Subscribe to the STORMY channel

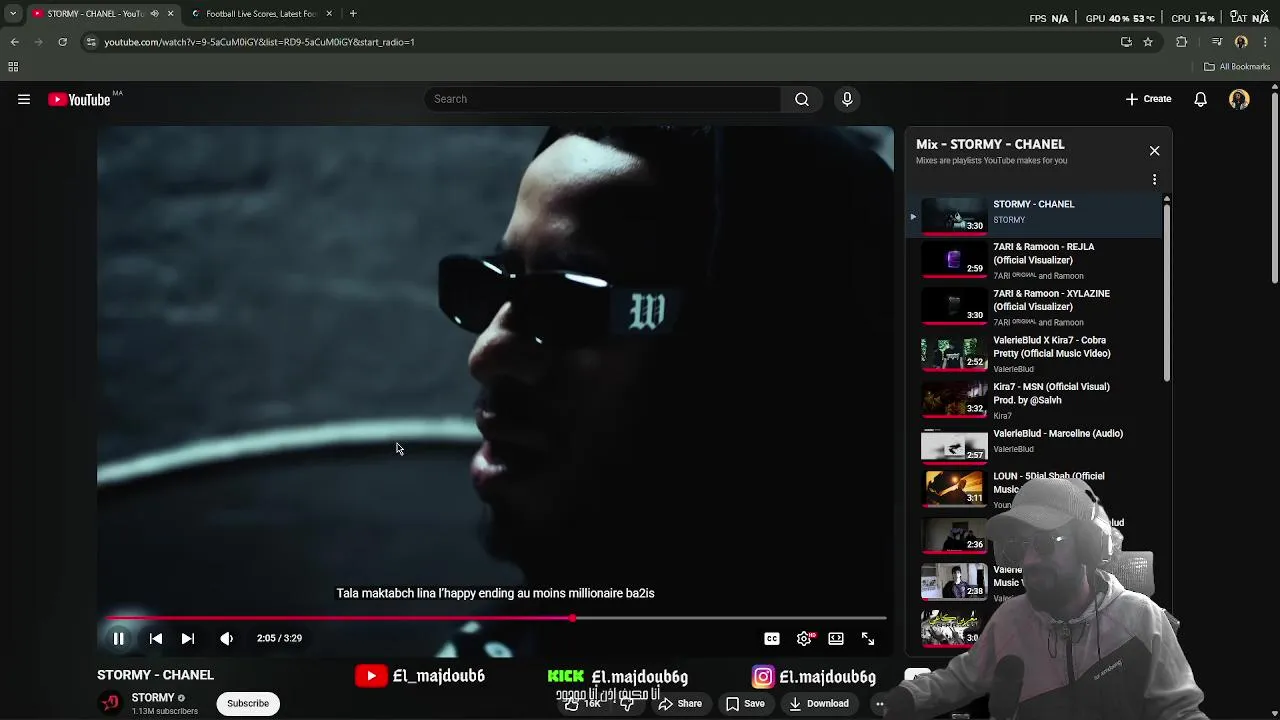point(248,703)
